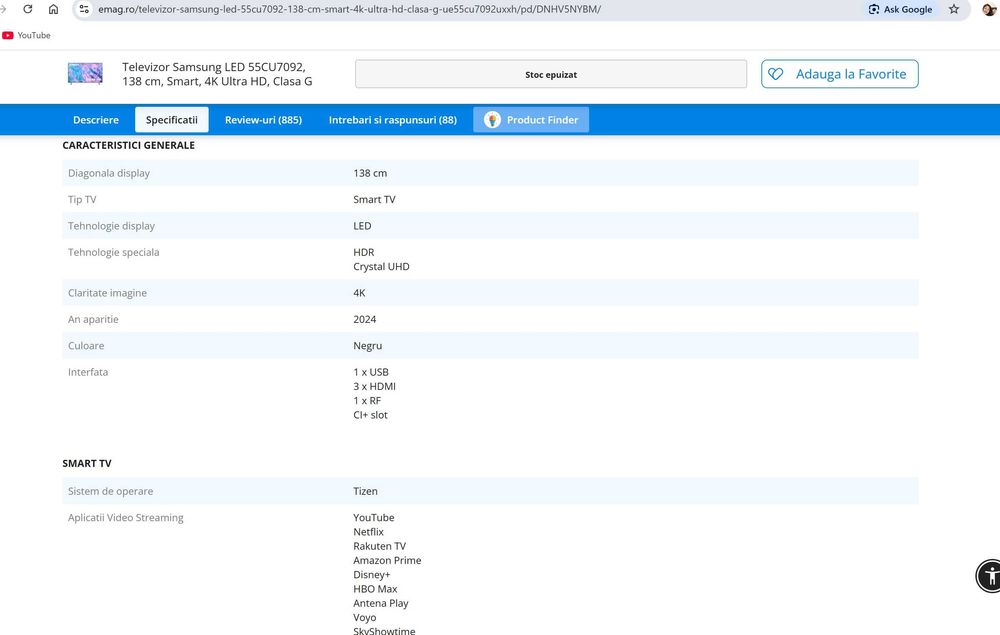Open the Product Finder tab

(x=531, y=120)
